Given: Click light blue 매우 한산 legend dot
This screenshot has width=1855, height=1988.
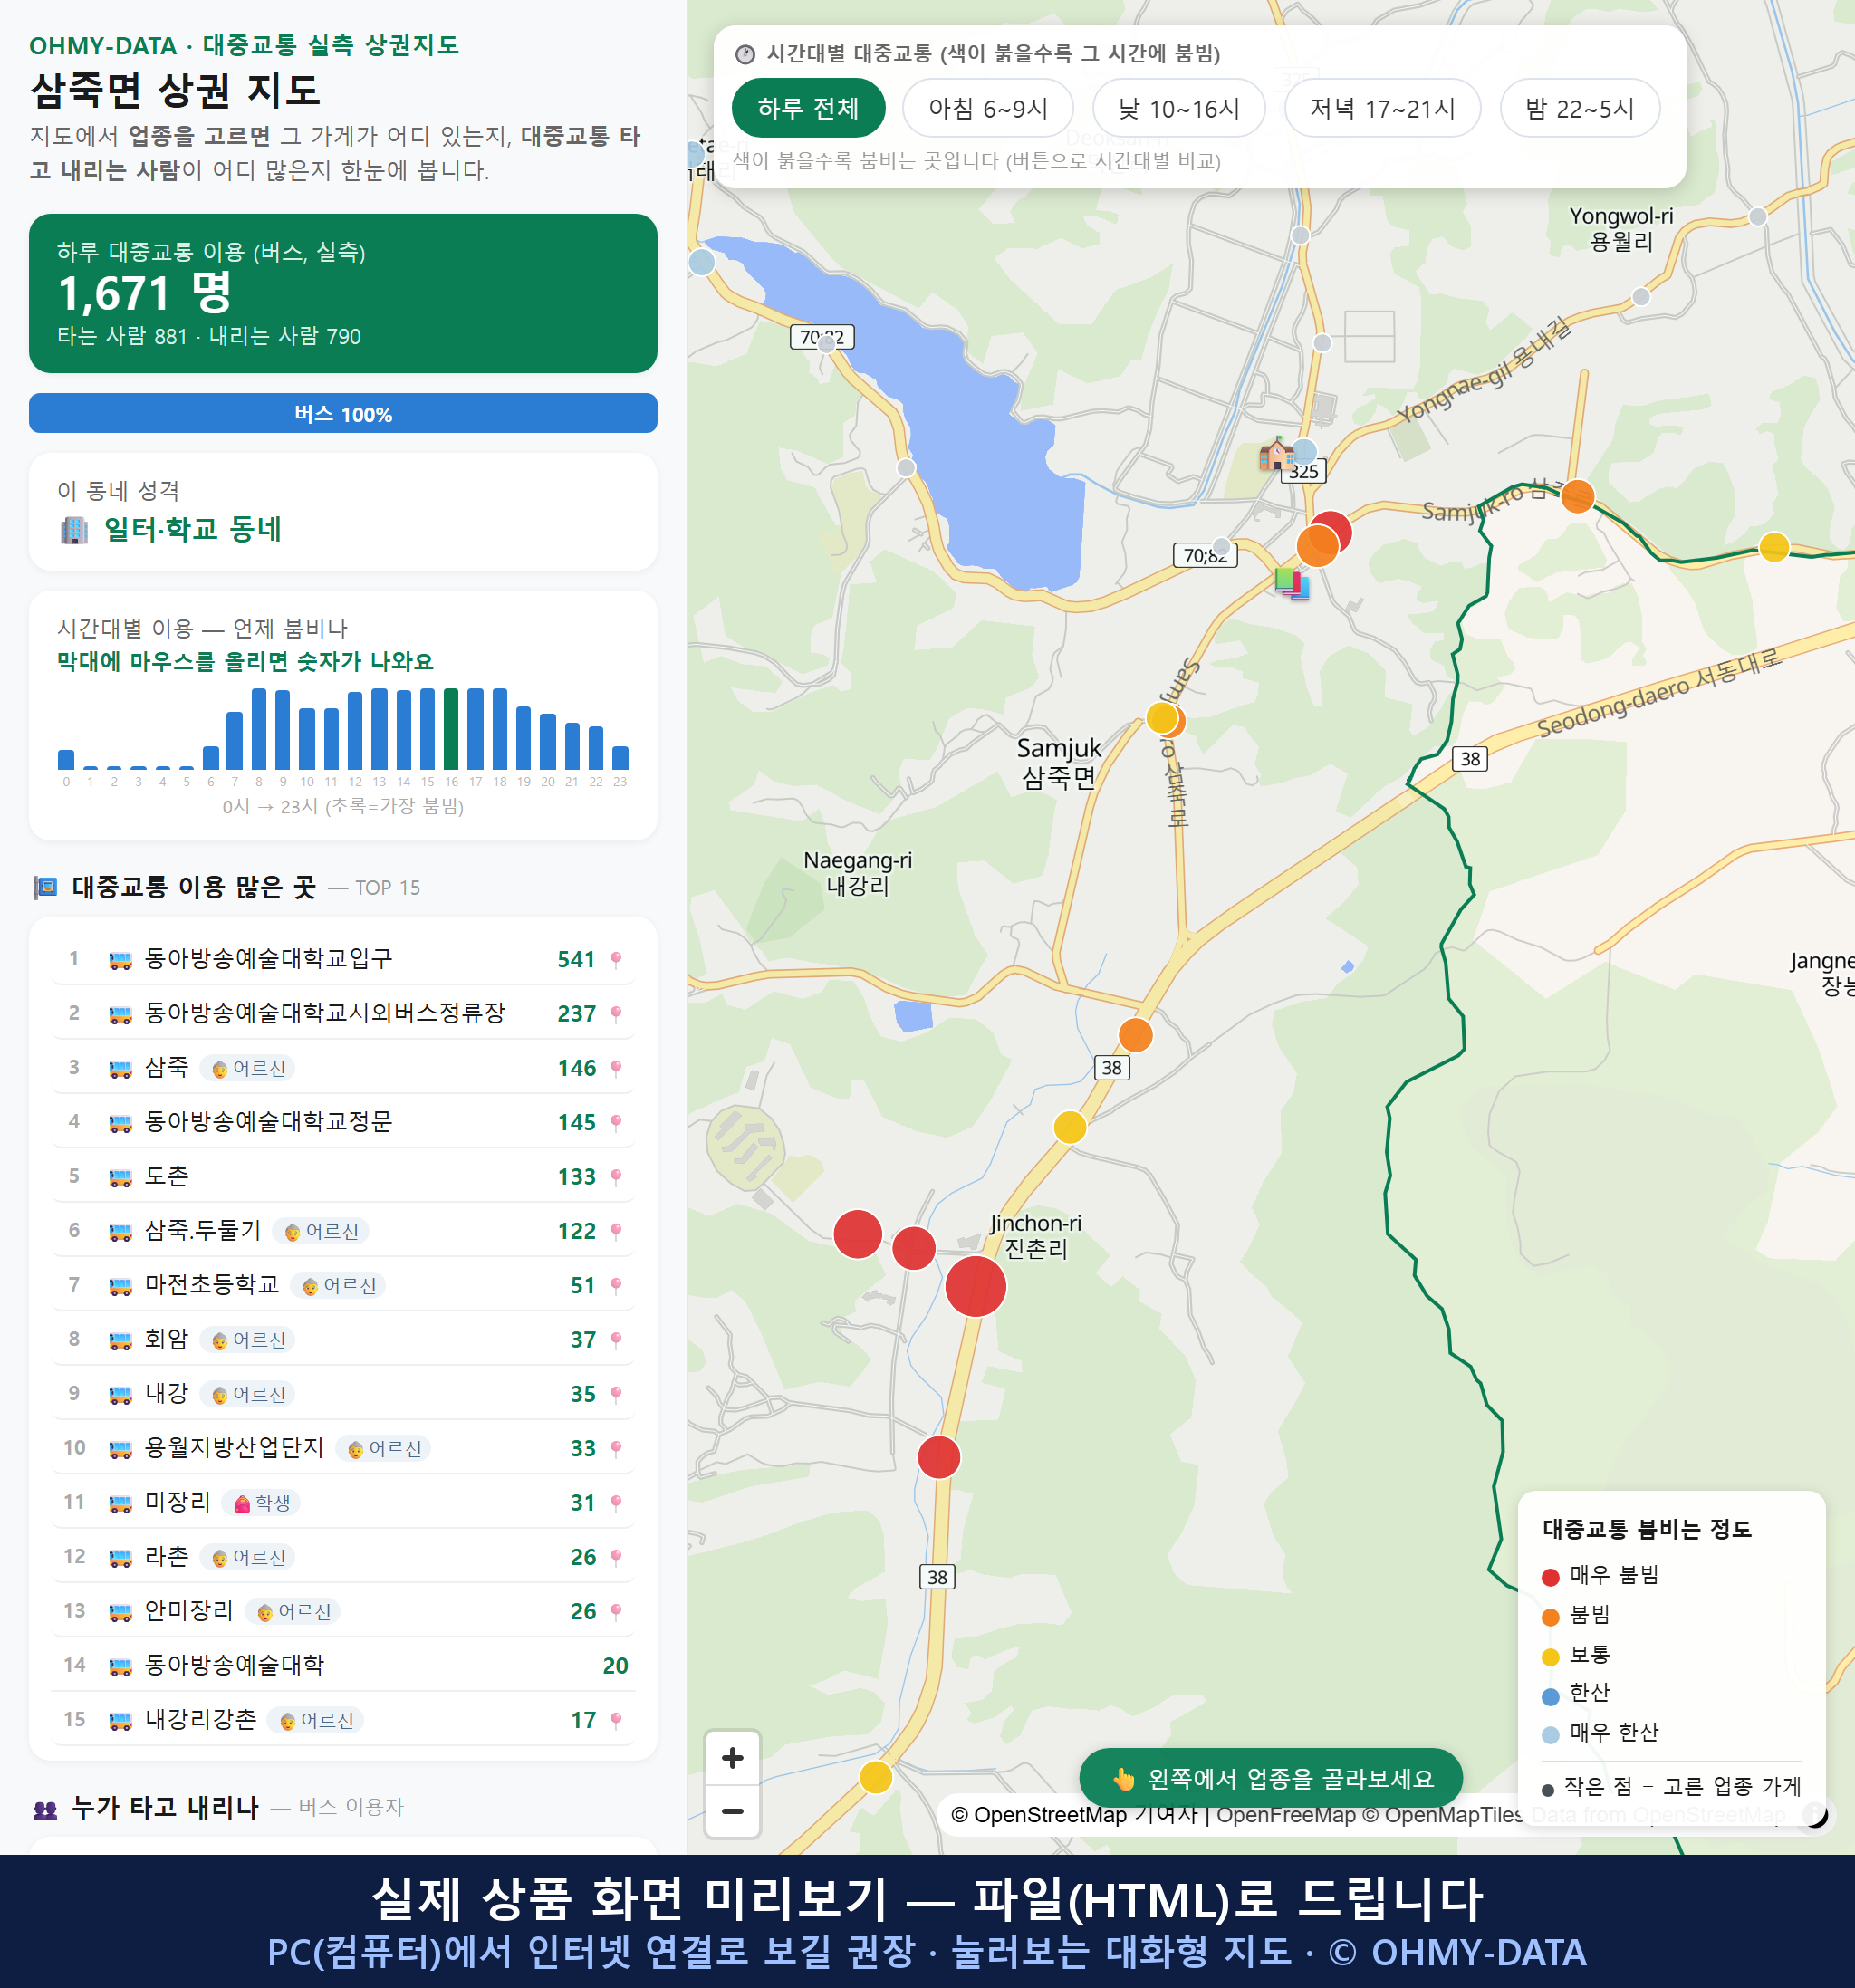Looking at the screenshot, I should tap(1550, 1735).
